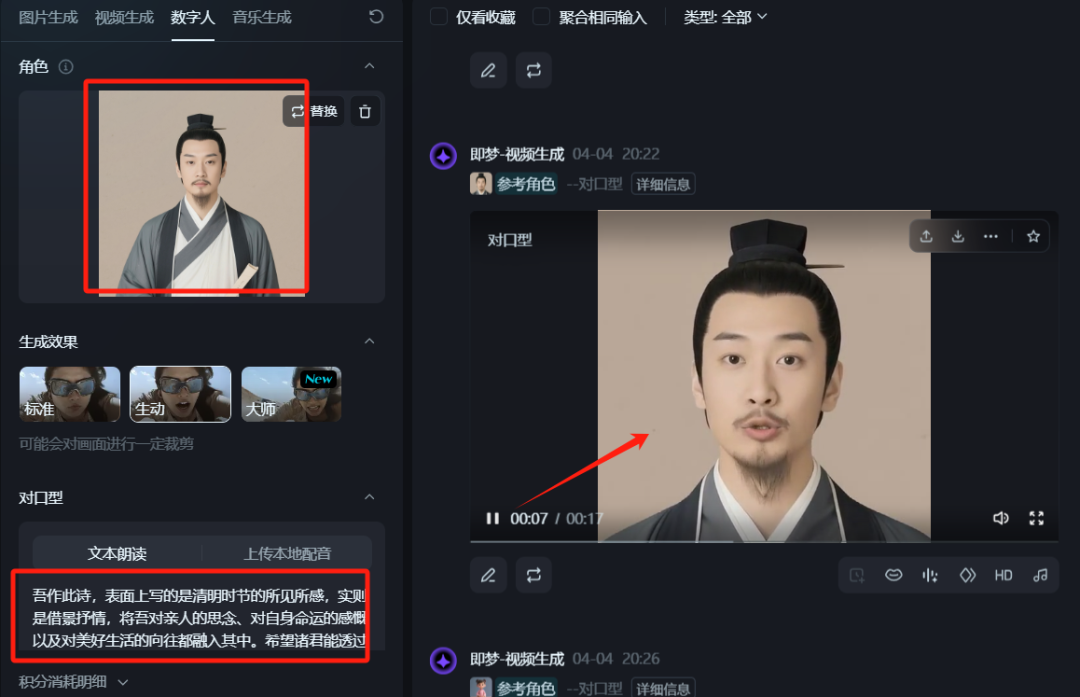Screen dimensions: 1080x697
Task: Favorite the video with the star icon
Action: (x=1032, y=236)
